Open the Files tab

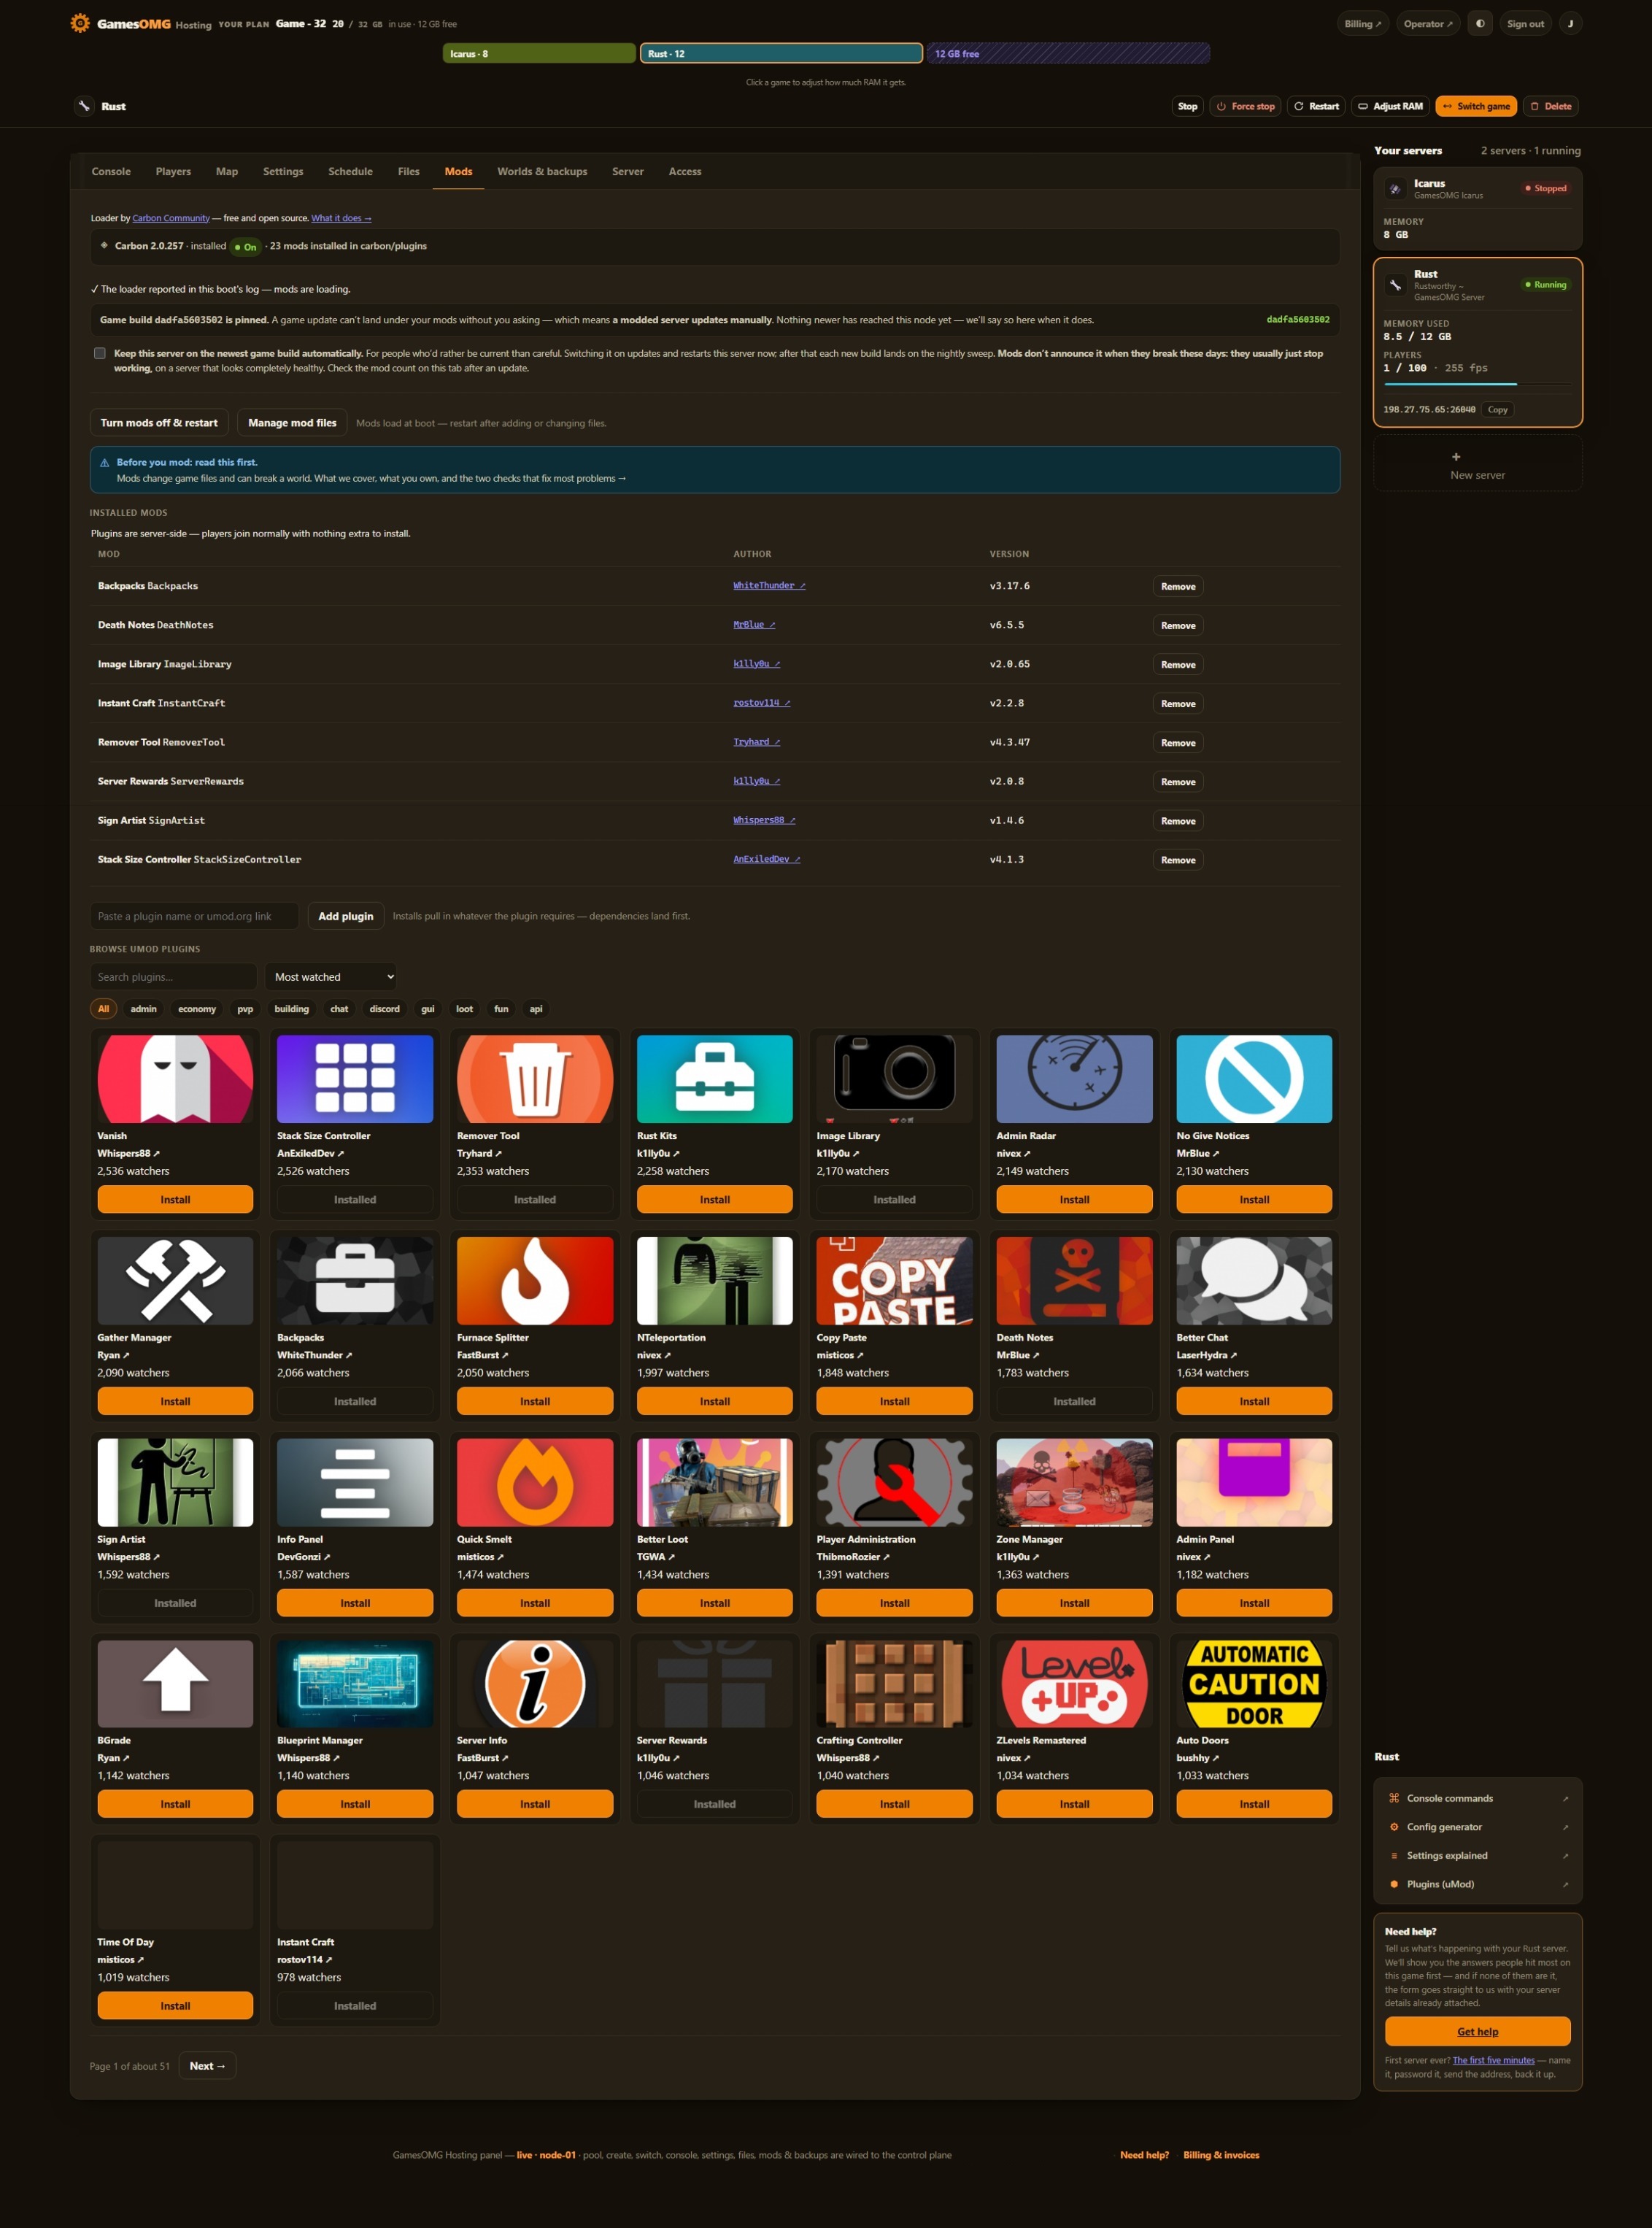click(408, 171)
